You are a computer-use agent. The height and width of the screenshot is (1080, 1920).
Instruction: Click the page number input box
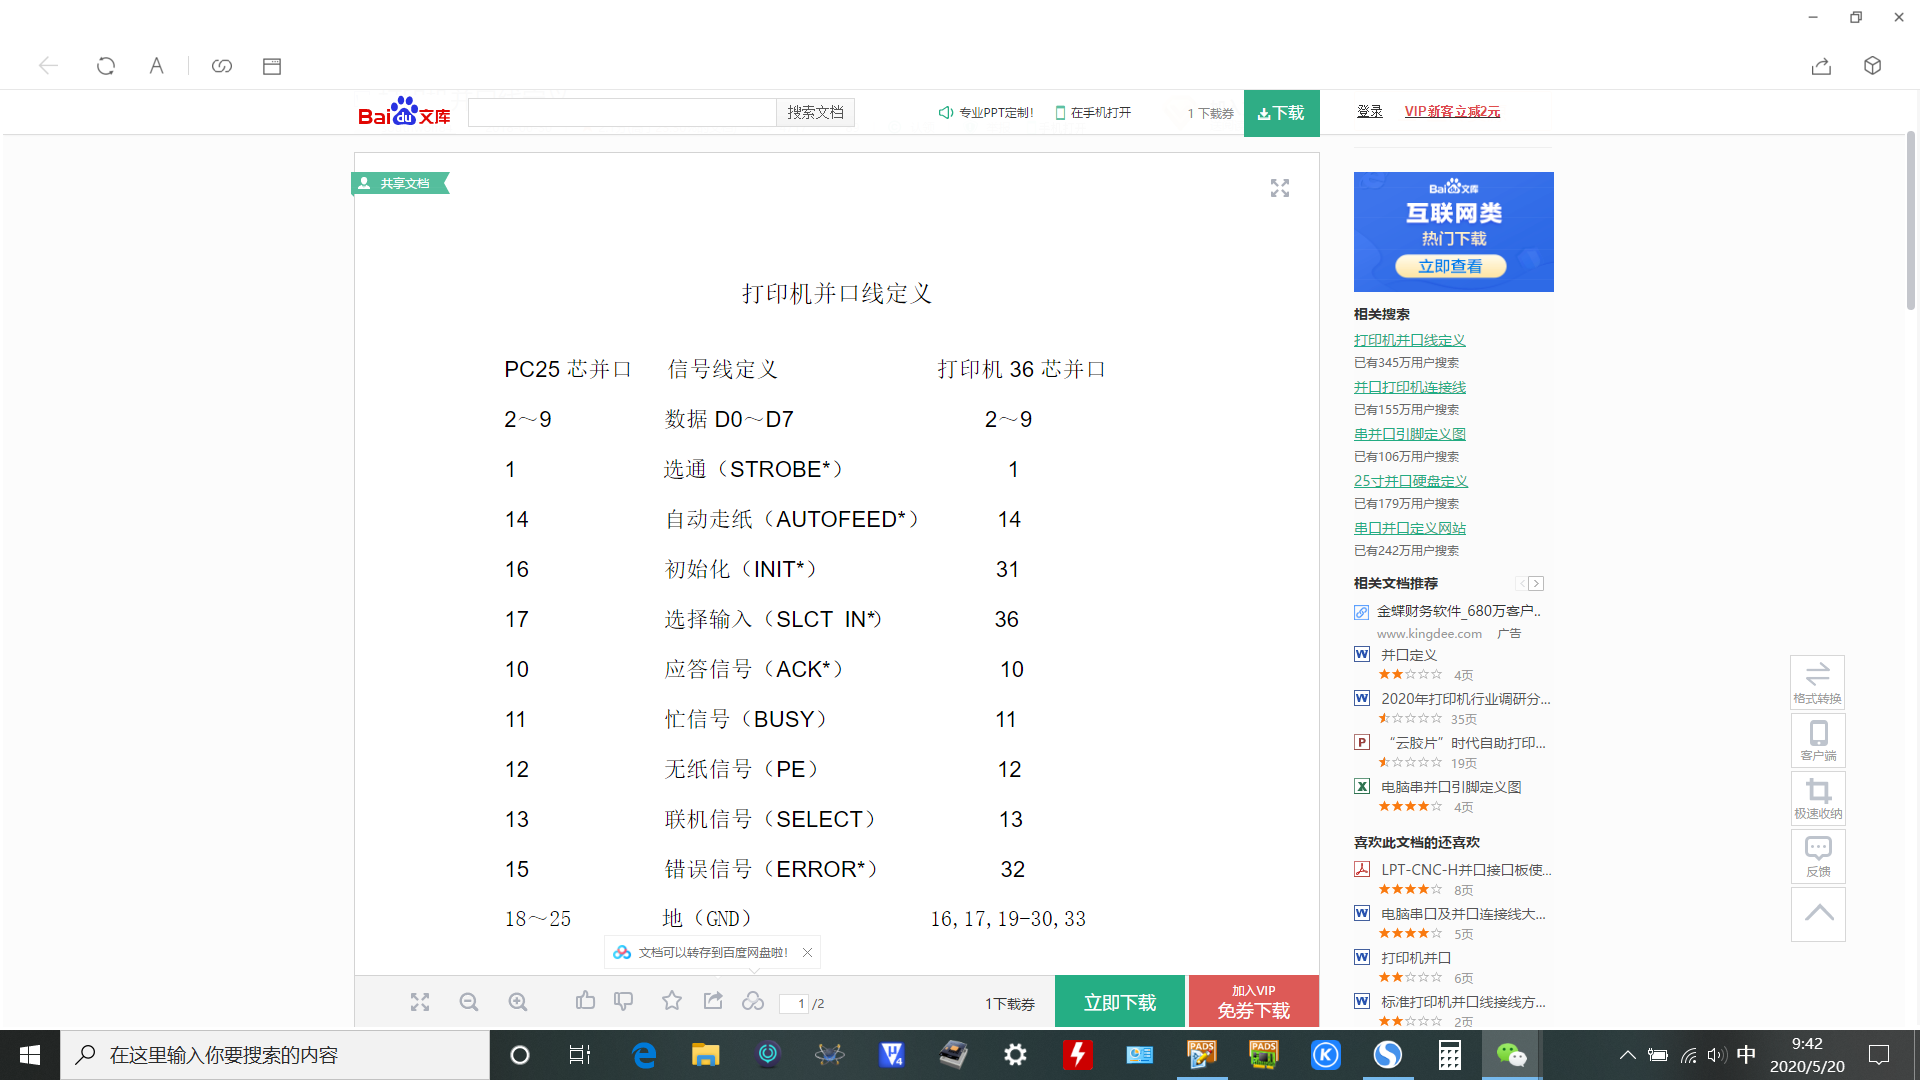[x=794, y=1003]
